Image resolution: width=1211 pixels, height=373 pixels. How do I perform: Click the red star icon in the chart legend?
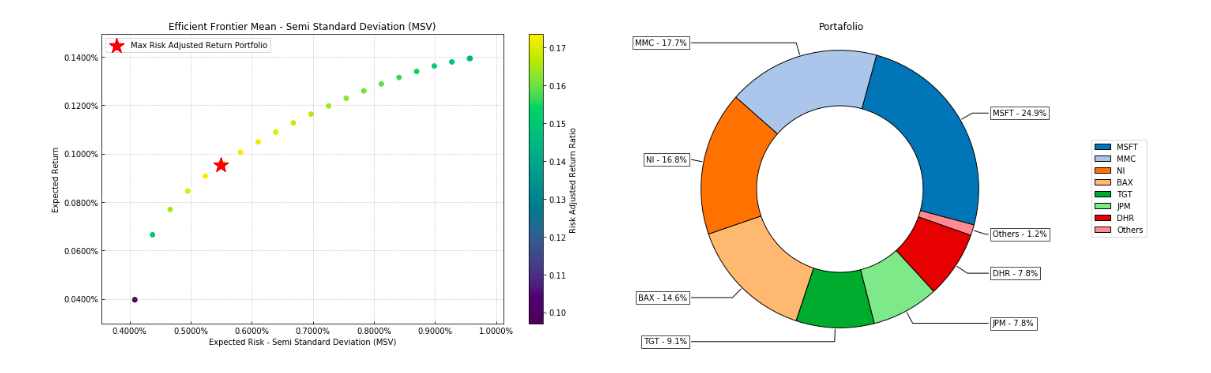point(116,46)
